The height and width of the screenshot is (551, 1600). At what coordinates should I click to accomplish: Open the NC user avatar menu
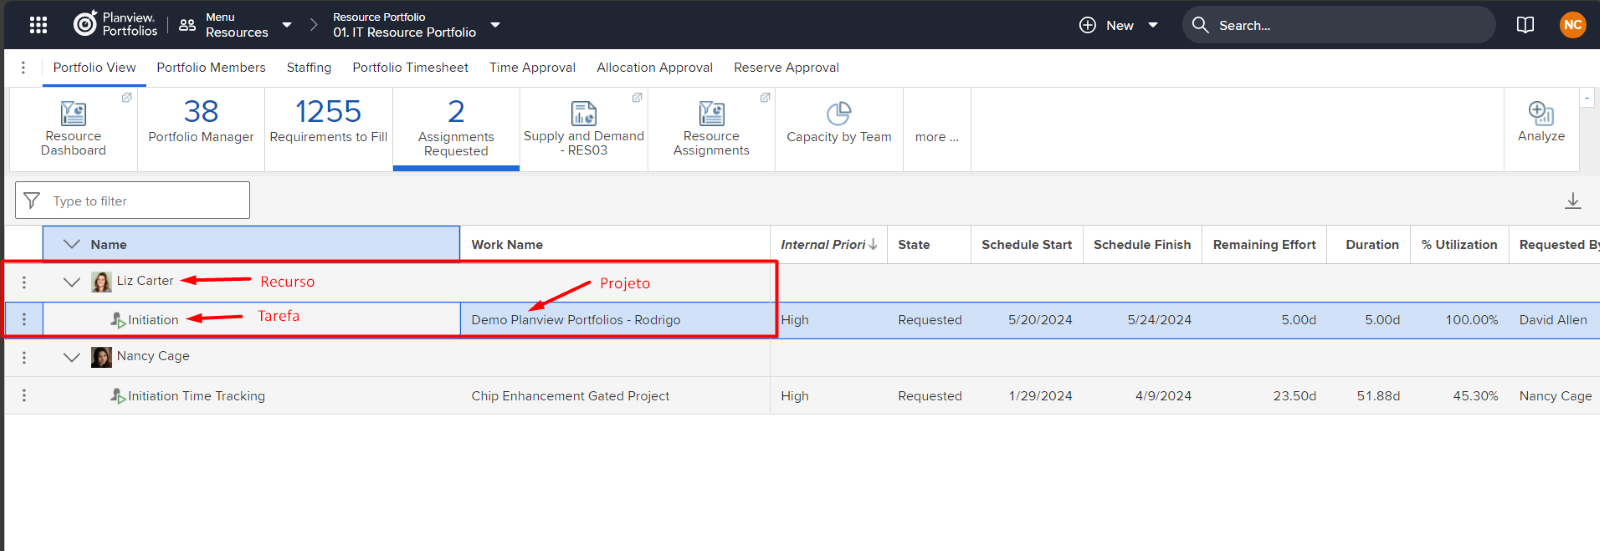click(1573, 25)
